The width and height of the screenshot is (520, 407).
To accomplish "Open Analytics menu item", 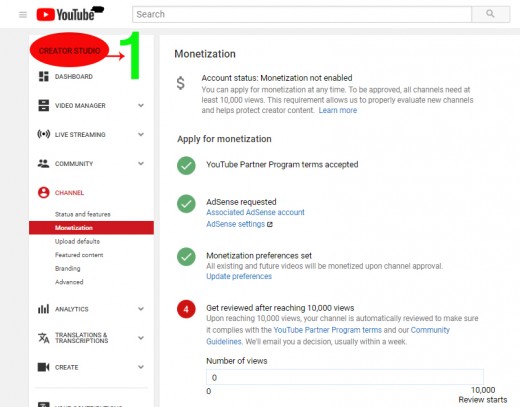I will coord(72,309).
